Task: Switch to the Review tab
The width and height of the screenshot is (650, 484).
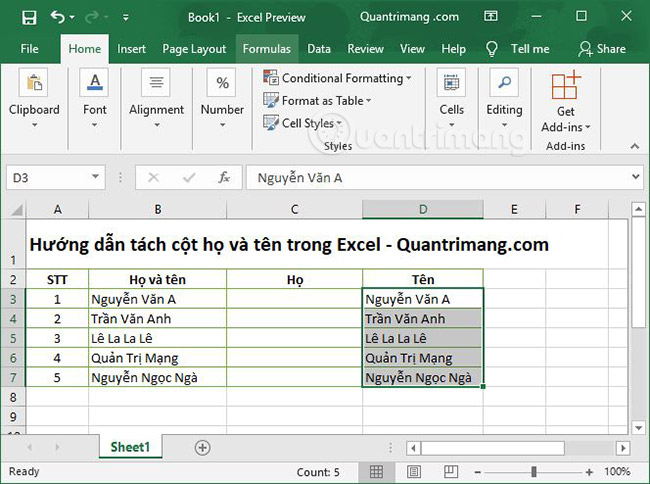Action: click(365, 49)
